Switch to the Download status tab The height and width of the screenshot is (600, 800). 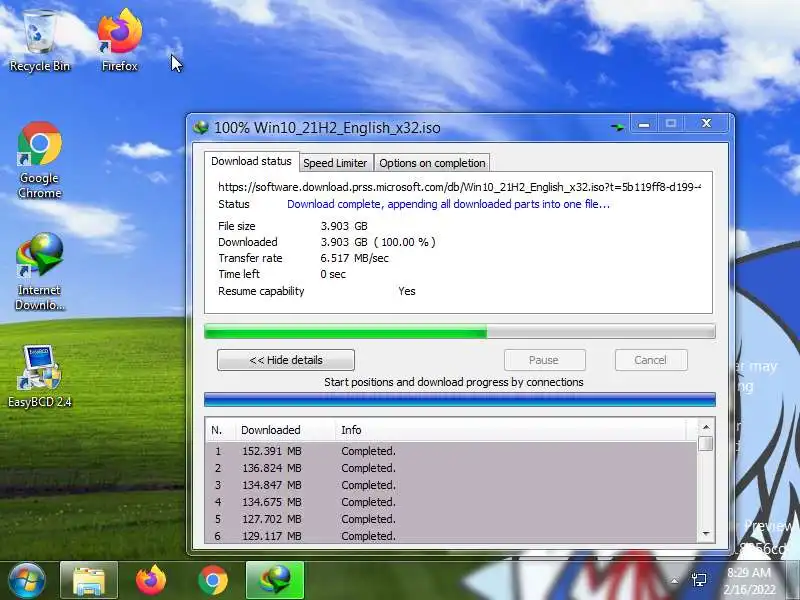tap(252, 161)
